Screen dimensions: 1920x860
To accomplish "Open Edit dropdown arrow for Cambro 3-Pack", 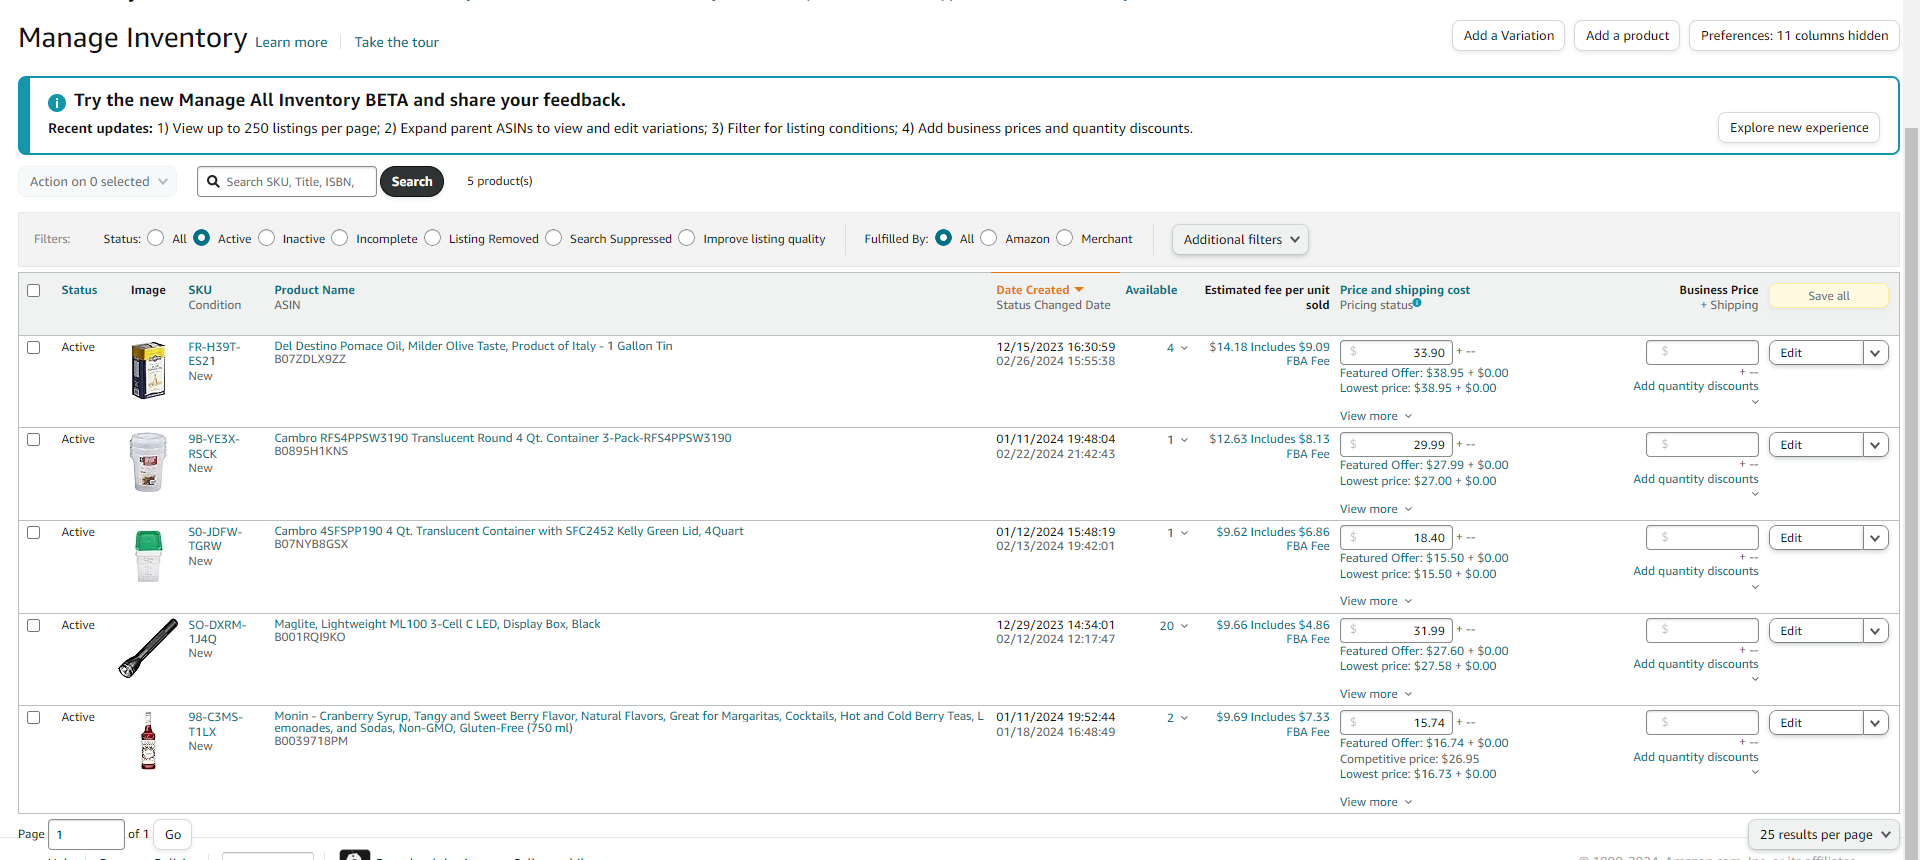I will tap(1876, 445).
